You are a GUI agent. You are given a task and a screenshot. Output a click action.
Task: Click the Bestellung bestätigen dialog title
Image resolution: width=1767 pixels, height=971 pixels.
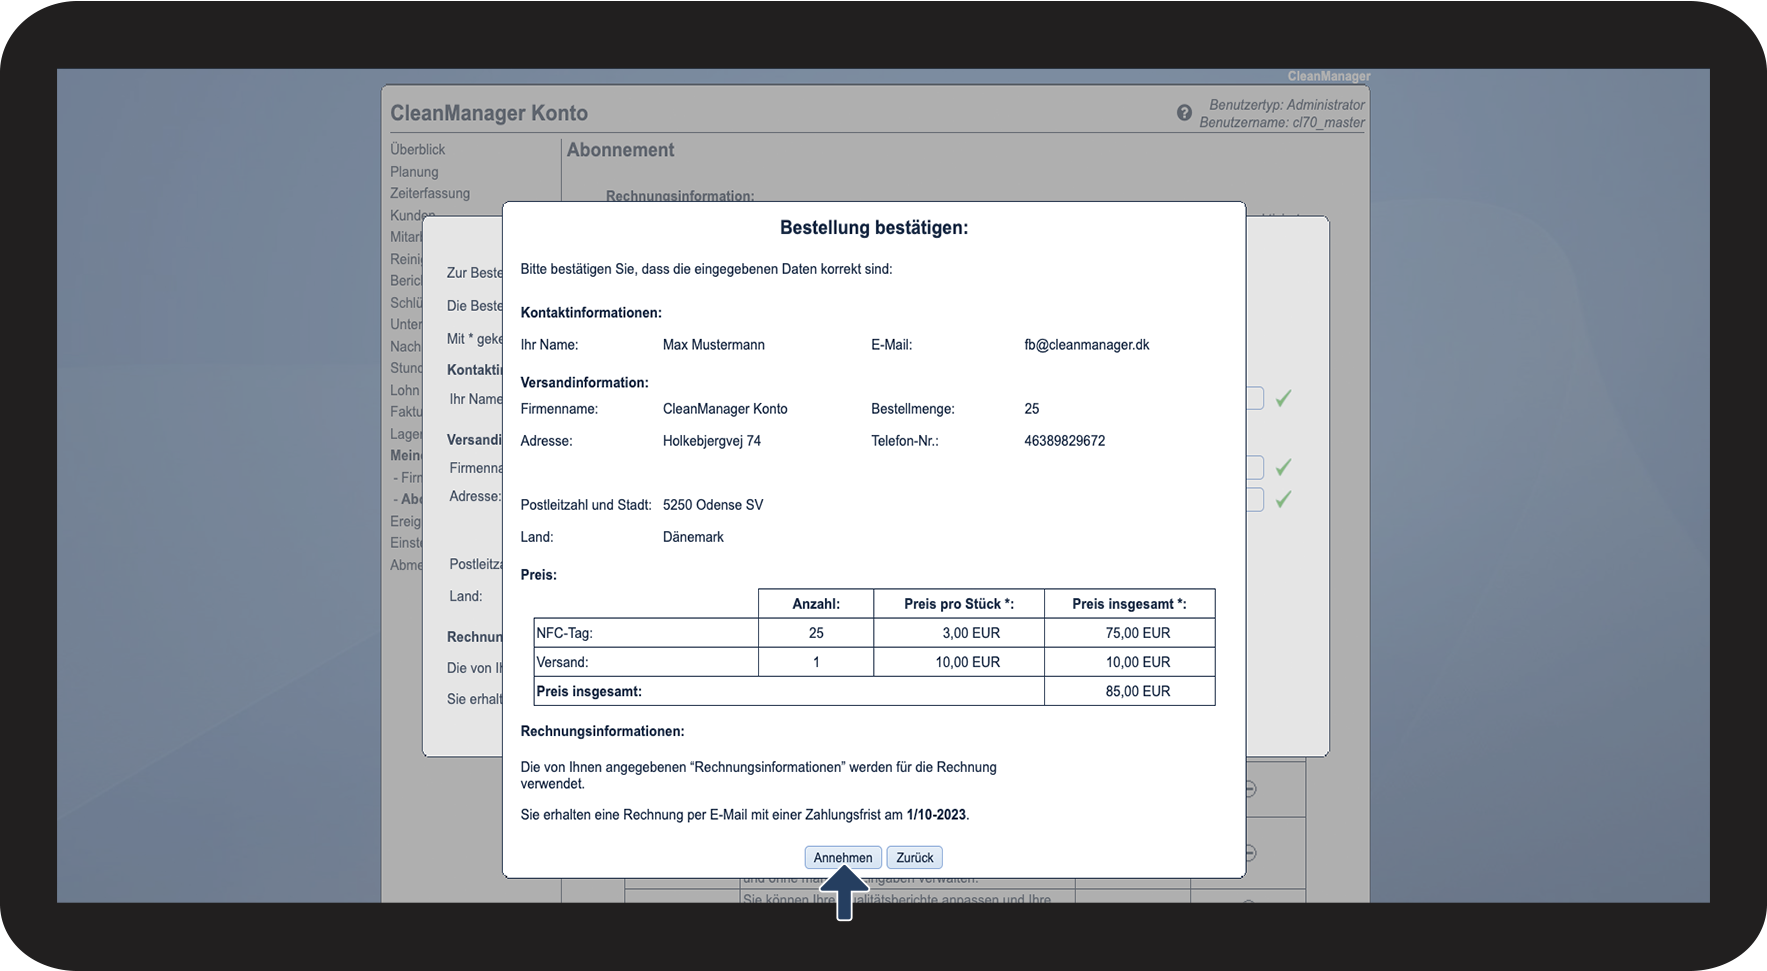click(873, 228)
